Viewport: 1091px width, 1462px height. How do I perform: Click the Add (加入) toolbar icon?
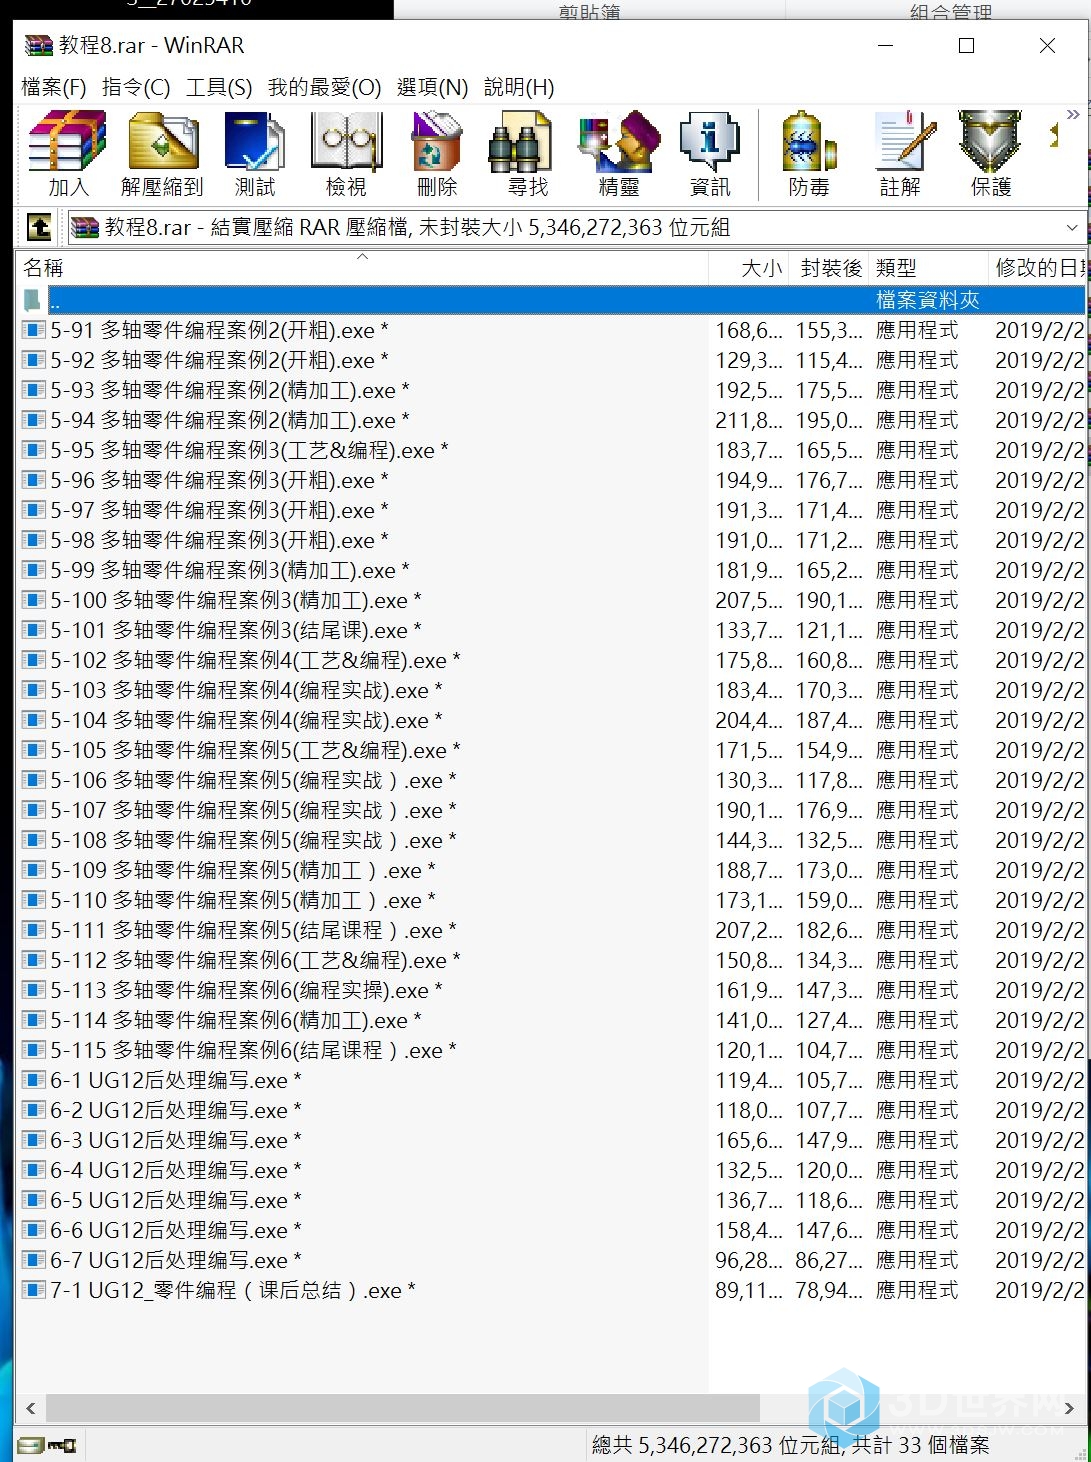pyautogui.click(x=67, y=153)
